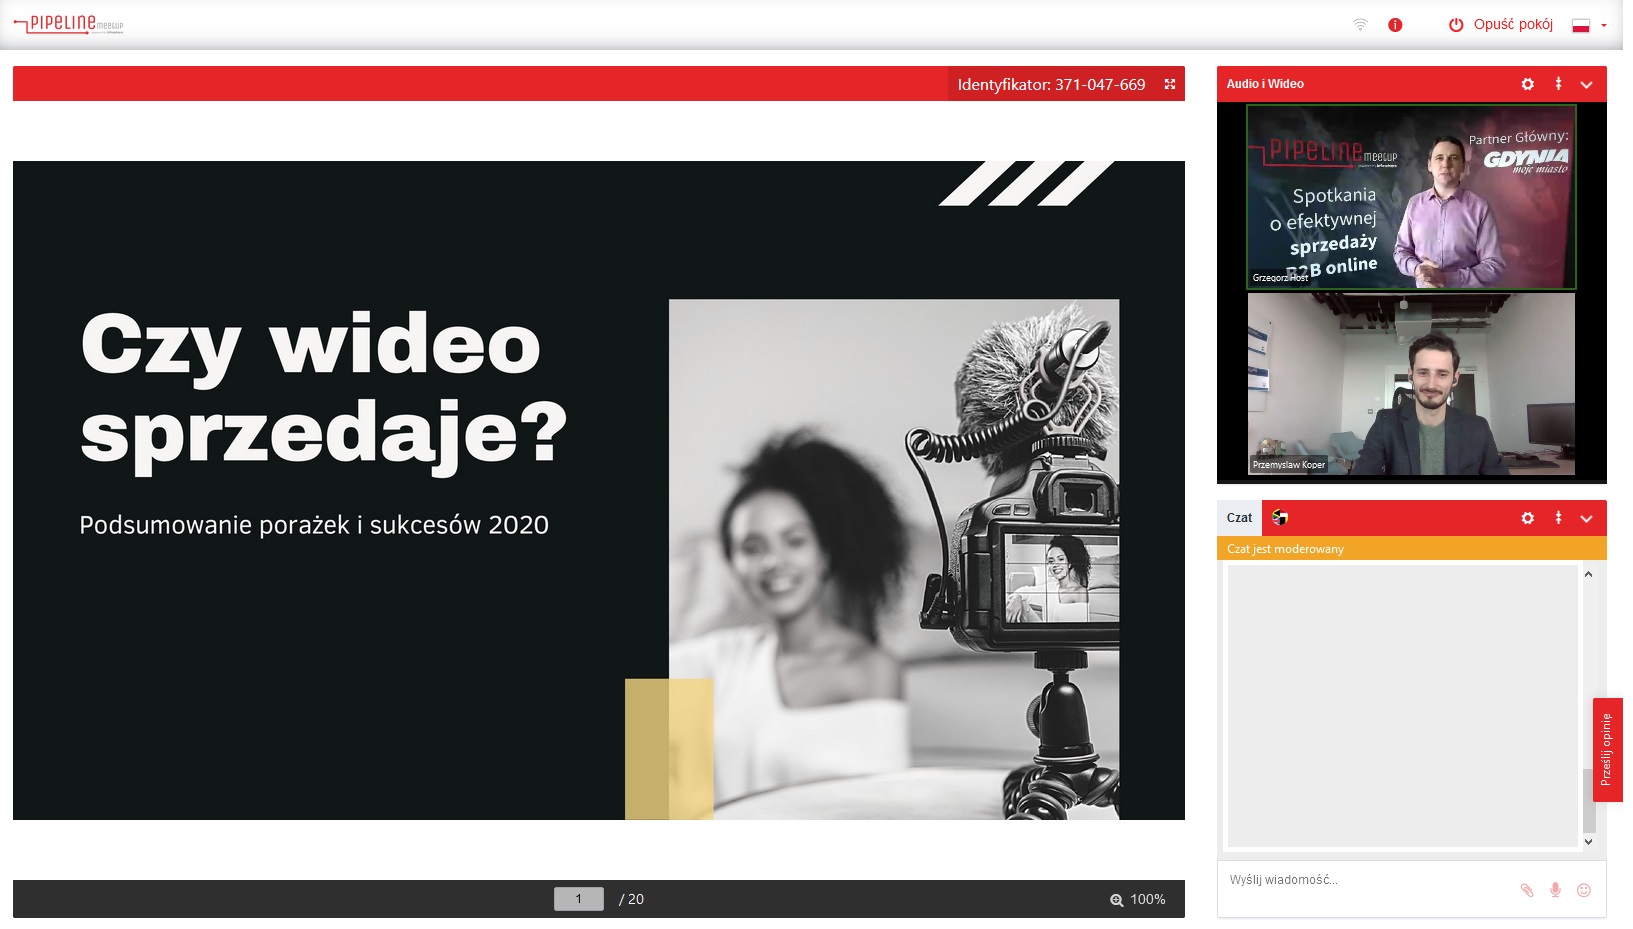The image size is (1633, 929).
Task: Collapse the Audio i Wideo panel
Action: [x=1586, y=84]
